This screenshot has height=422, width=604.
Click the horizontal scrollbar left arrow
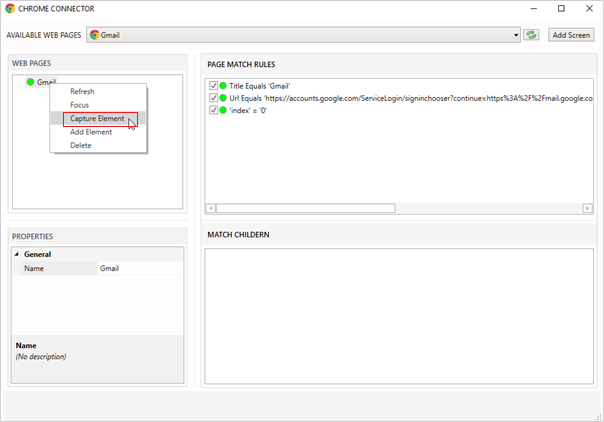(x=210, y=208)
